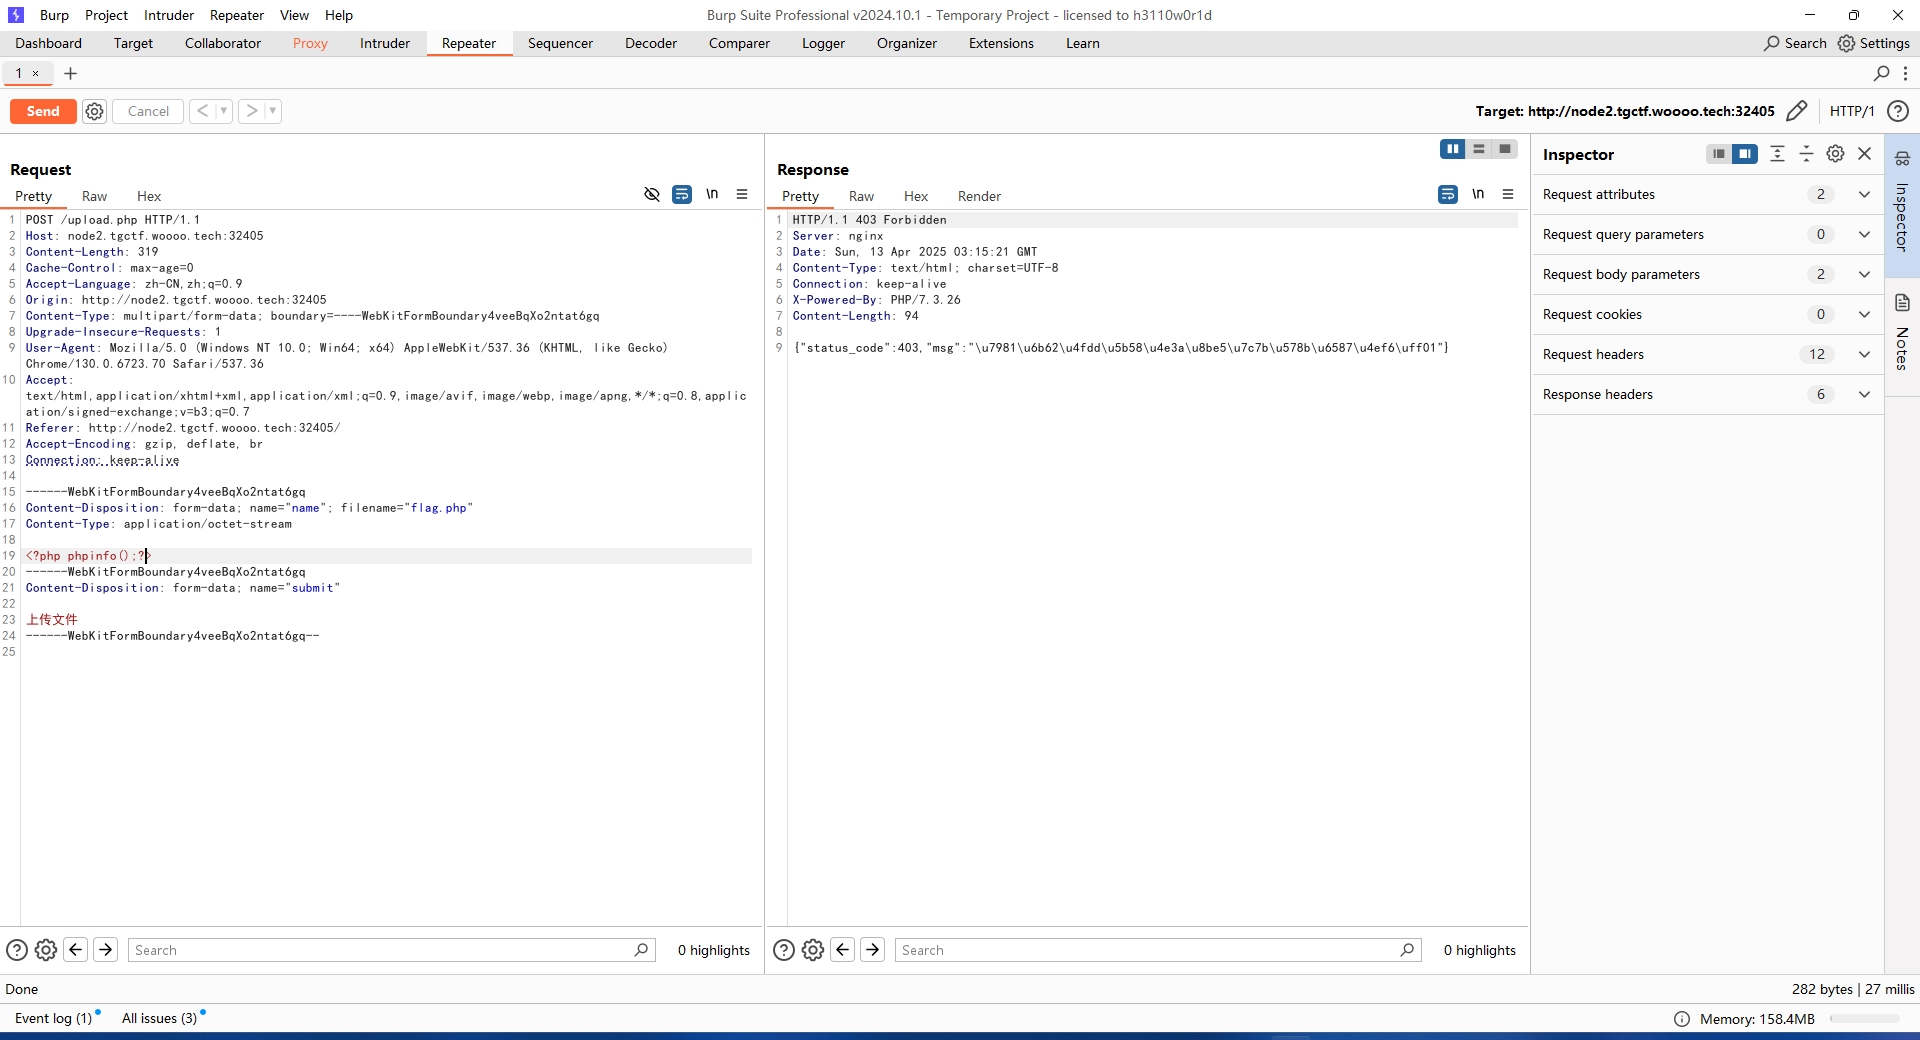This screenshot has height=1040, width=1920.
Task: Toggle \n newline display in Response
Action: coord(1478,194)
